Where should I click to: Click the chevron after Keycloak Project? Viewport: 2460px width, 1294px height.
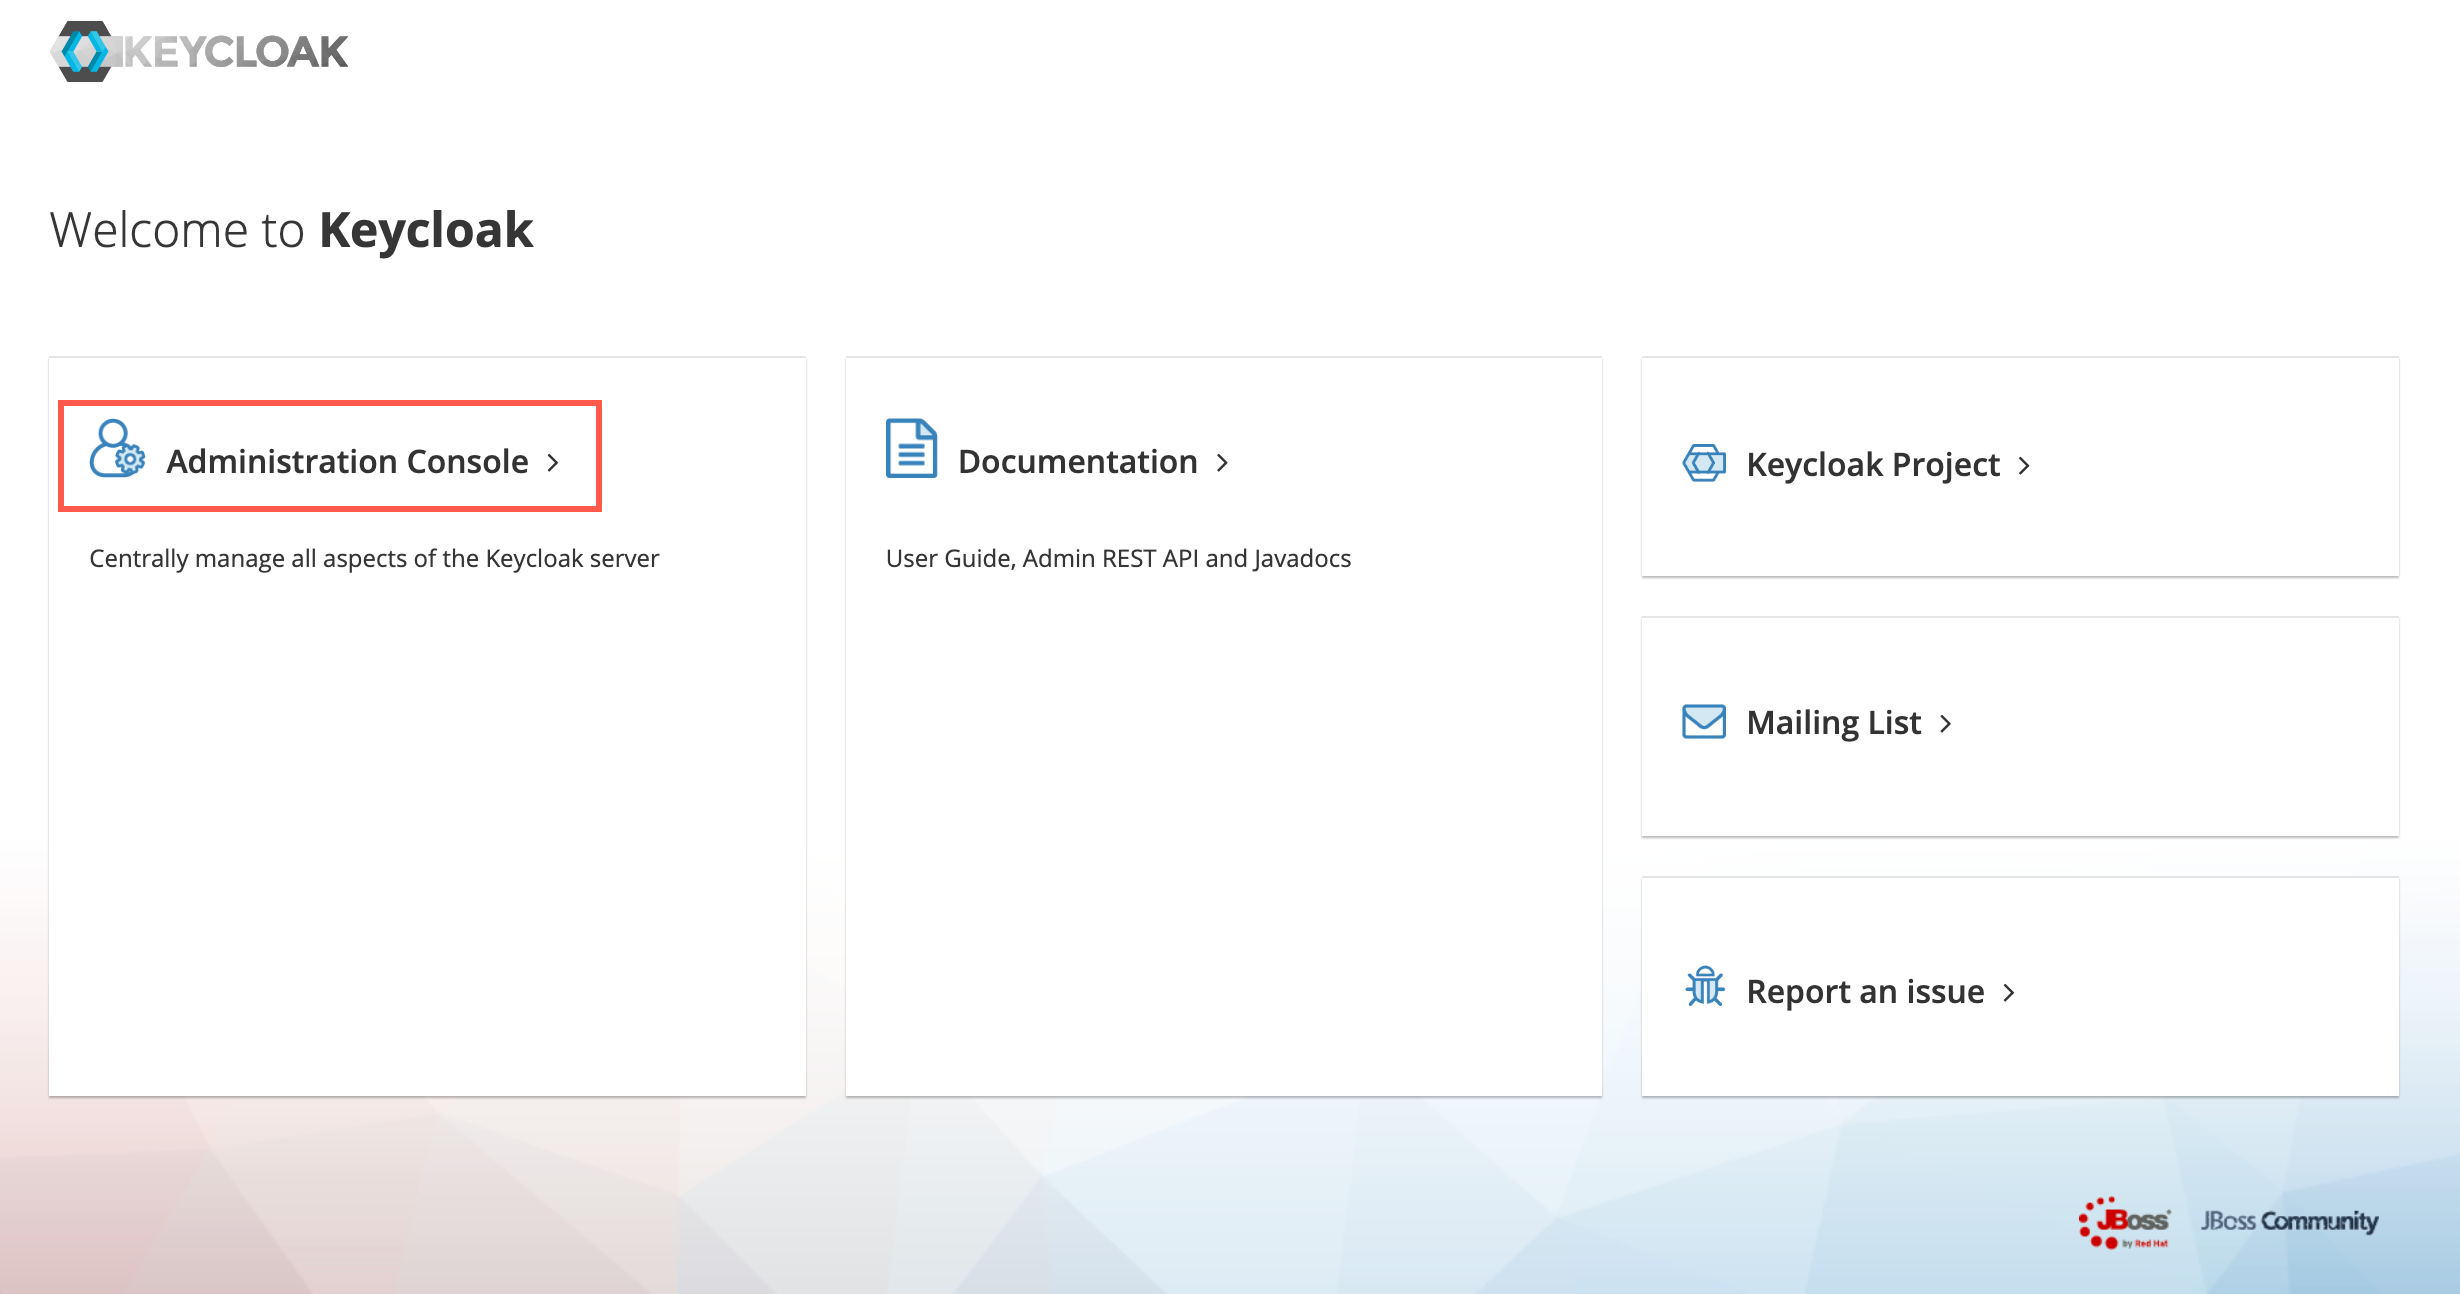click(2024, 465)
